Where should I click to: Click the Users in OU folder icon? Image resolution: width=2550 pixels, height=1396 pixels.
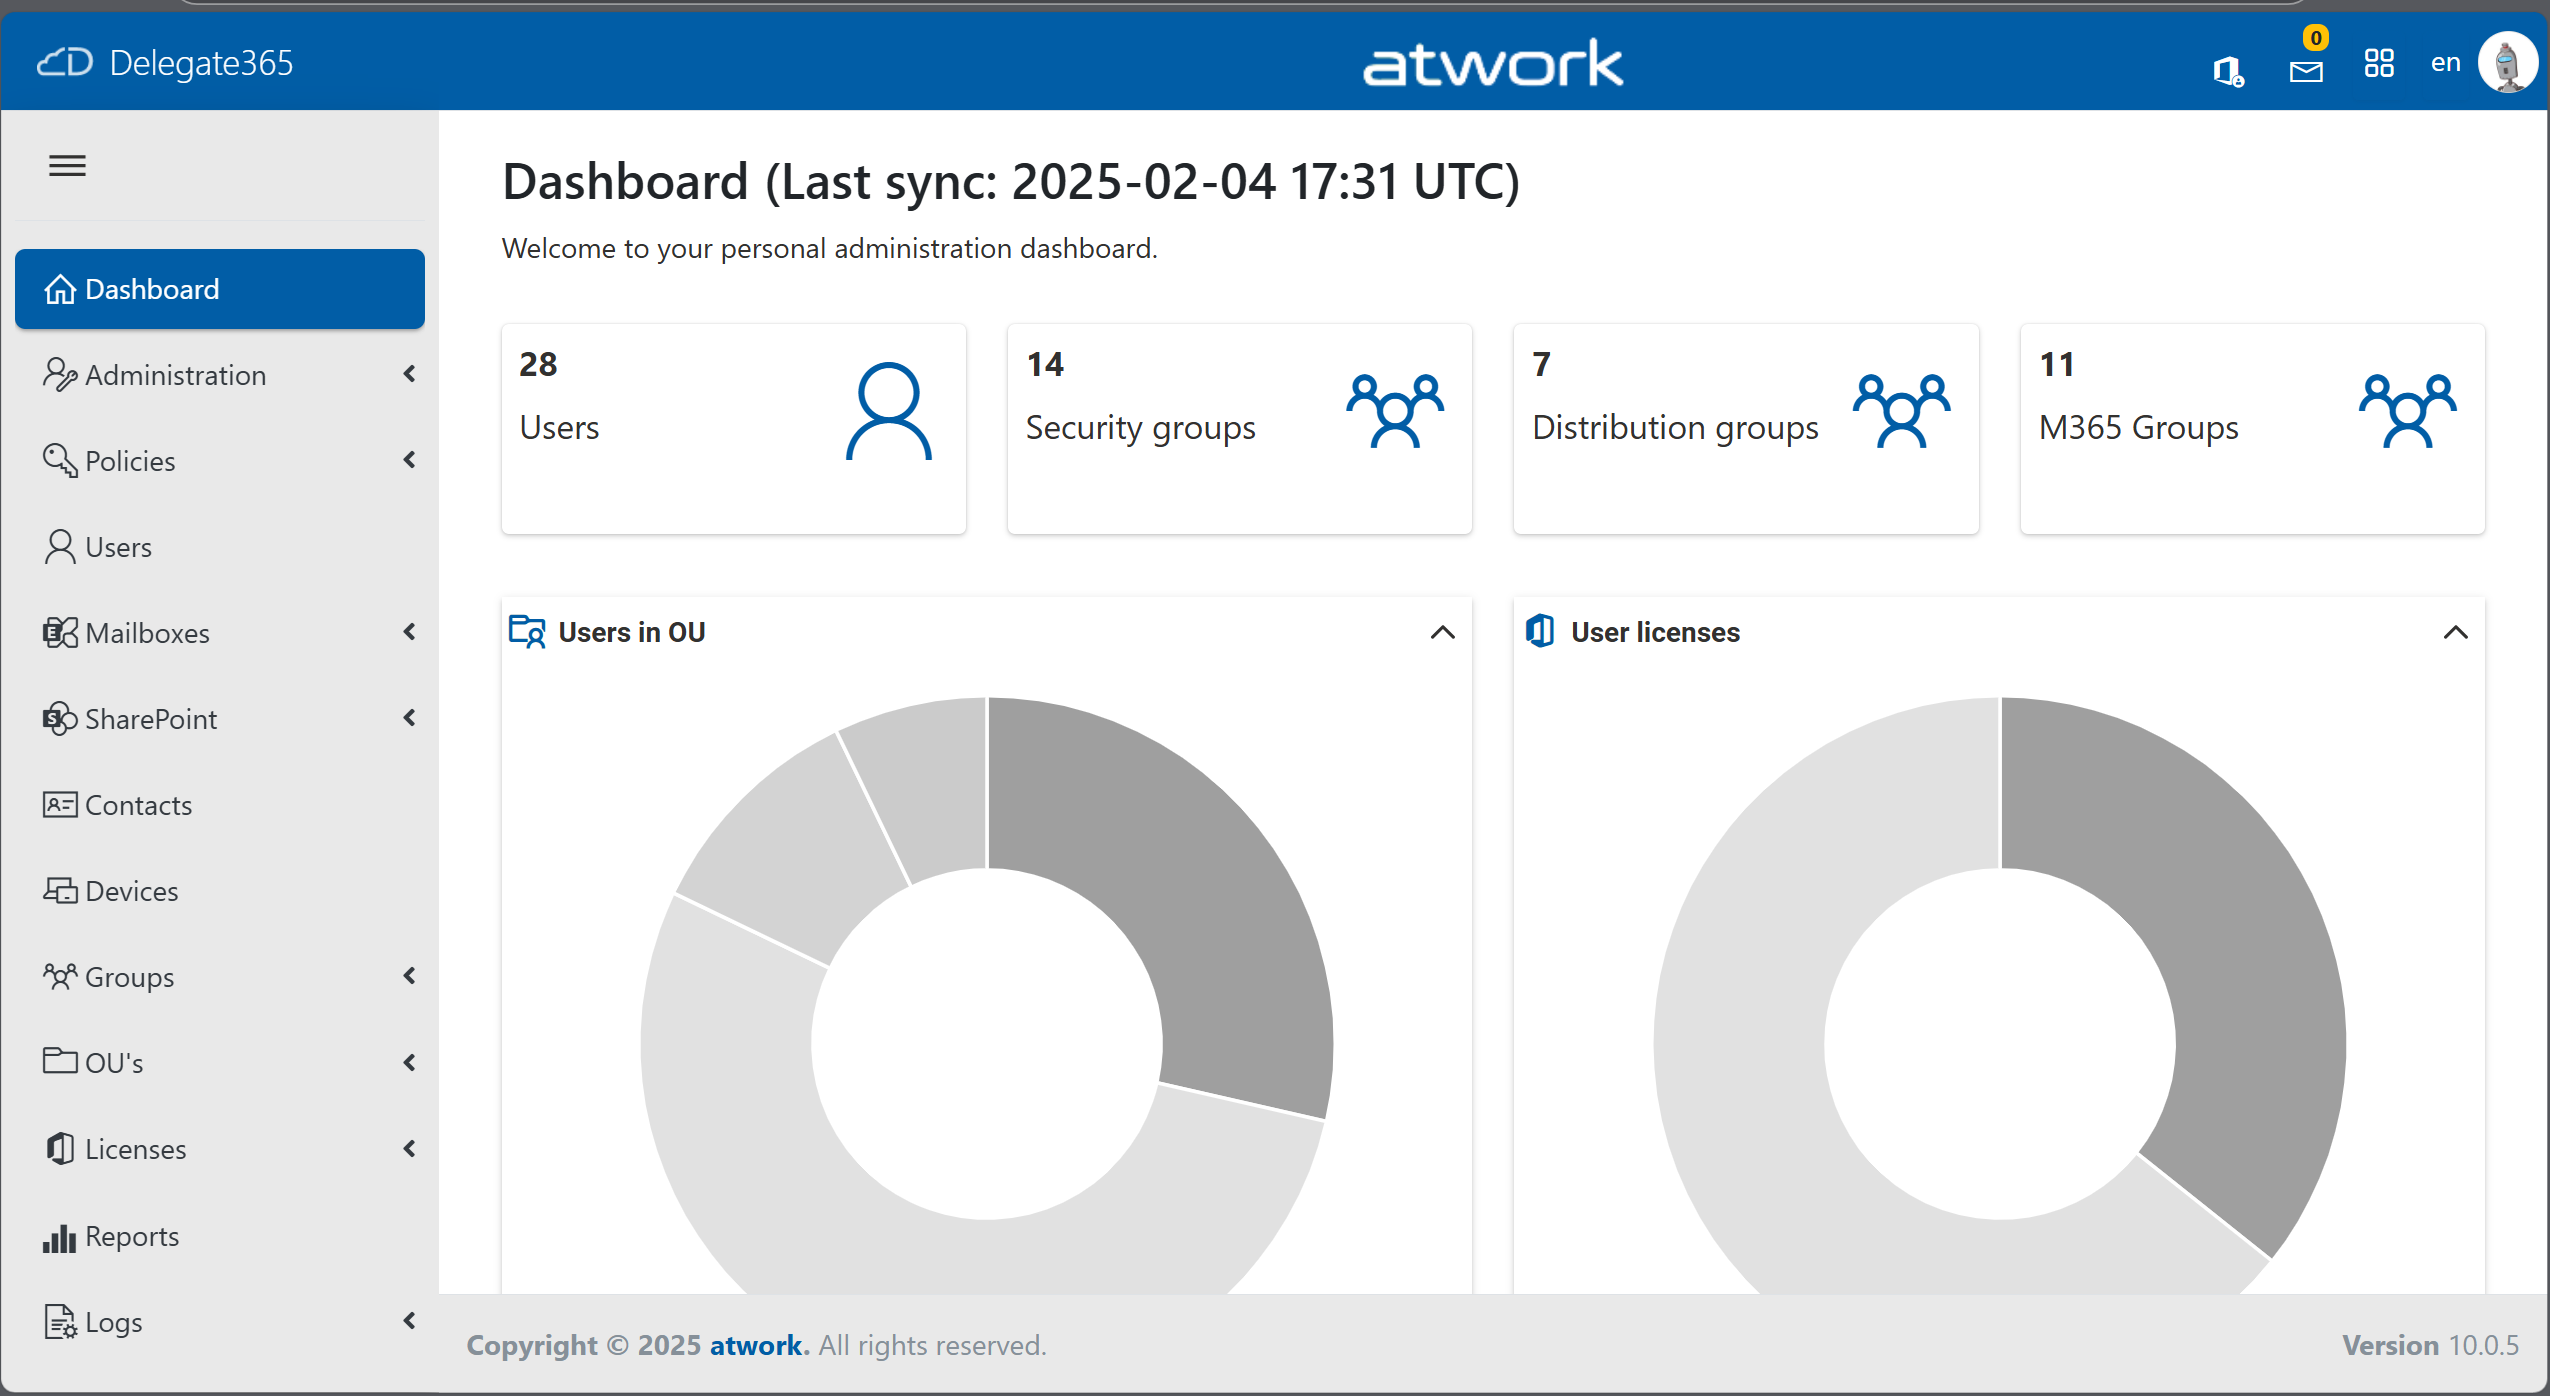(527, 632)
